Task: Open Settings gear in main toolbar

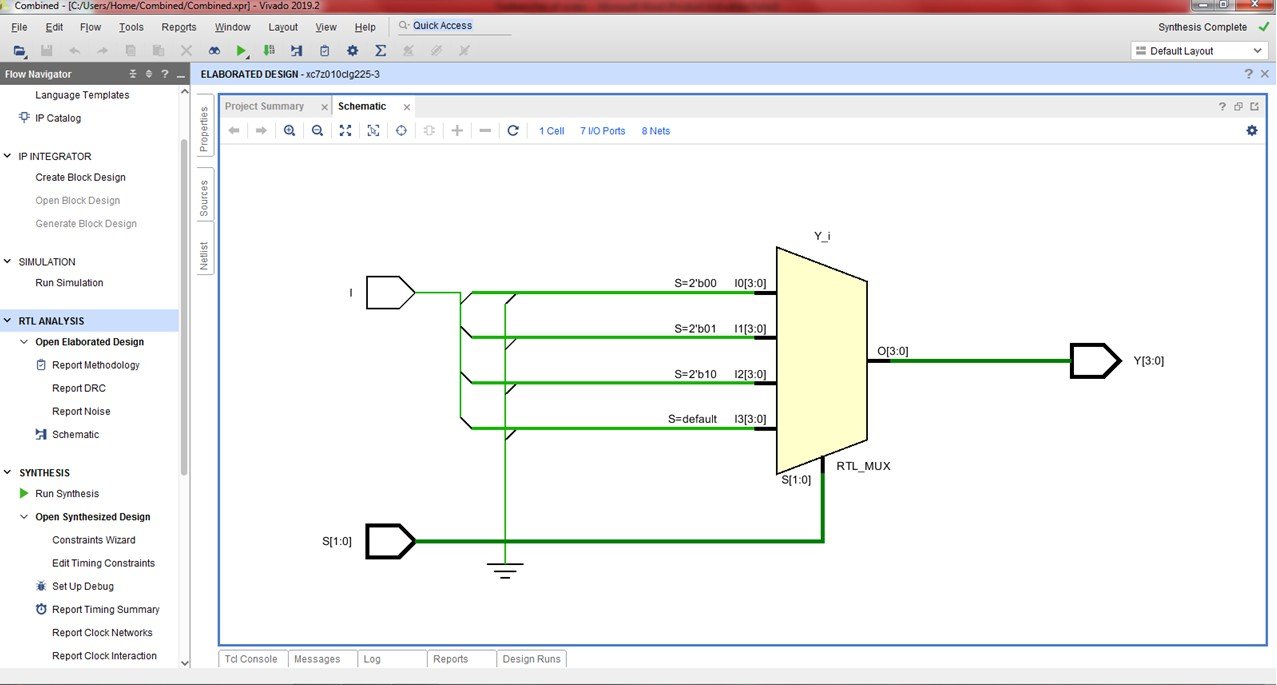Action: [352, 50]
